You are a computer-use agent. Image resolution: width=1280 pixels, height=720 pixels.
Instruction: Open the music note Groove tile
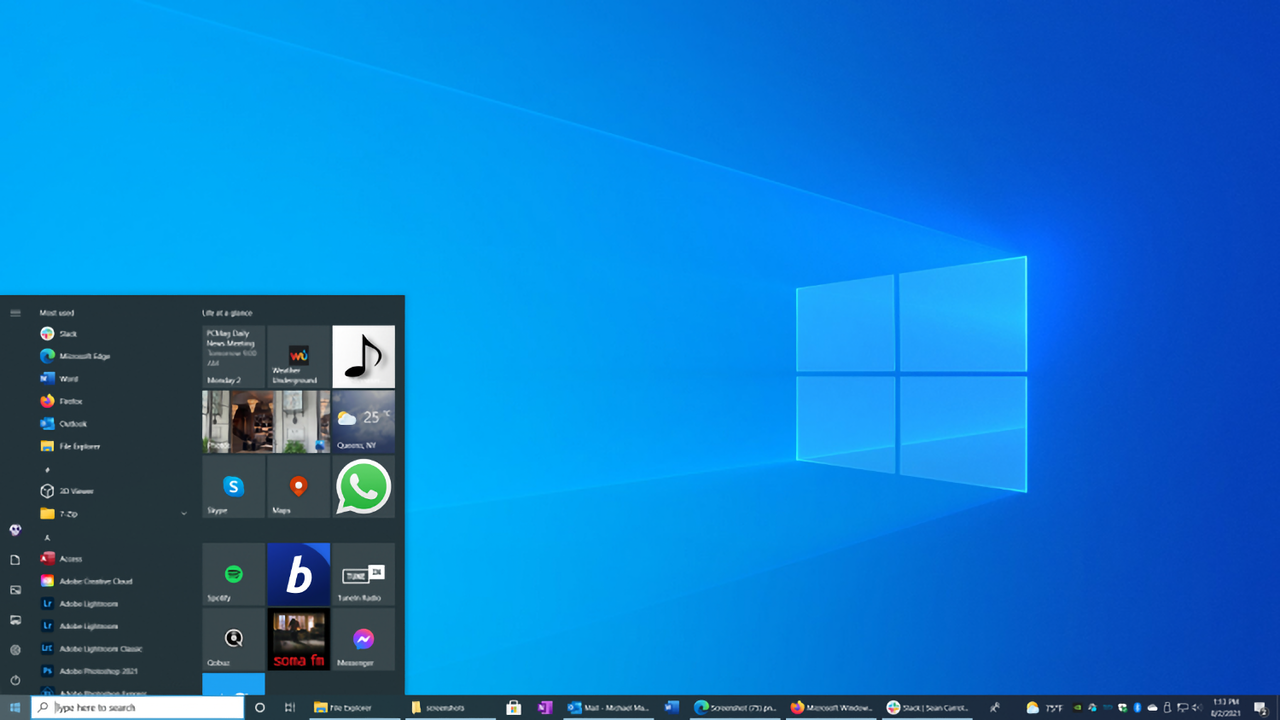pos(363,356)
